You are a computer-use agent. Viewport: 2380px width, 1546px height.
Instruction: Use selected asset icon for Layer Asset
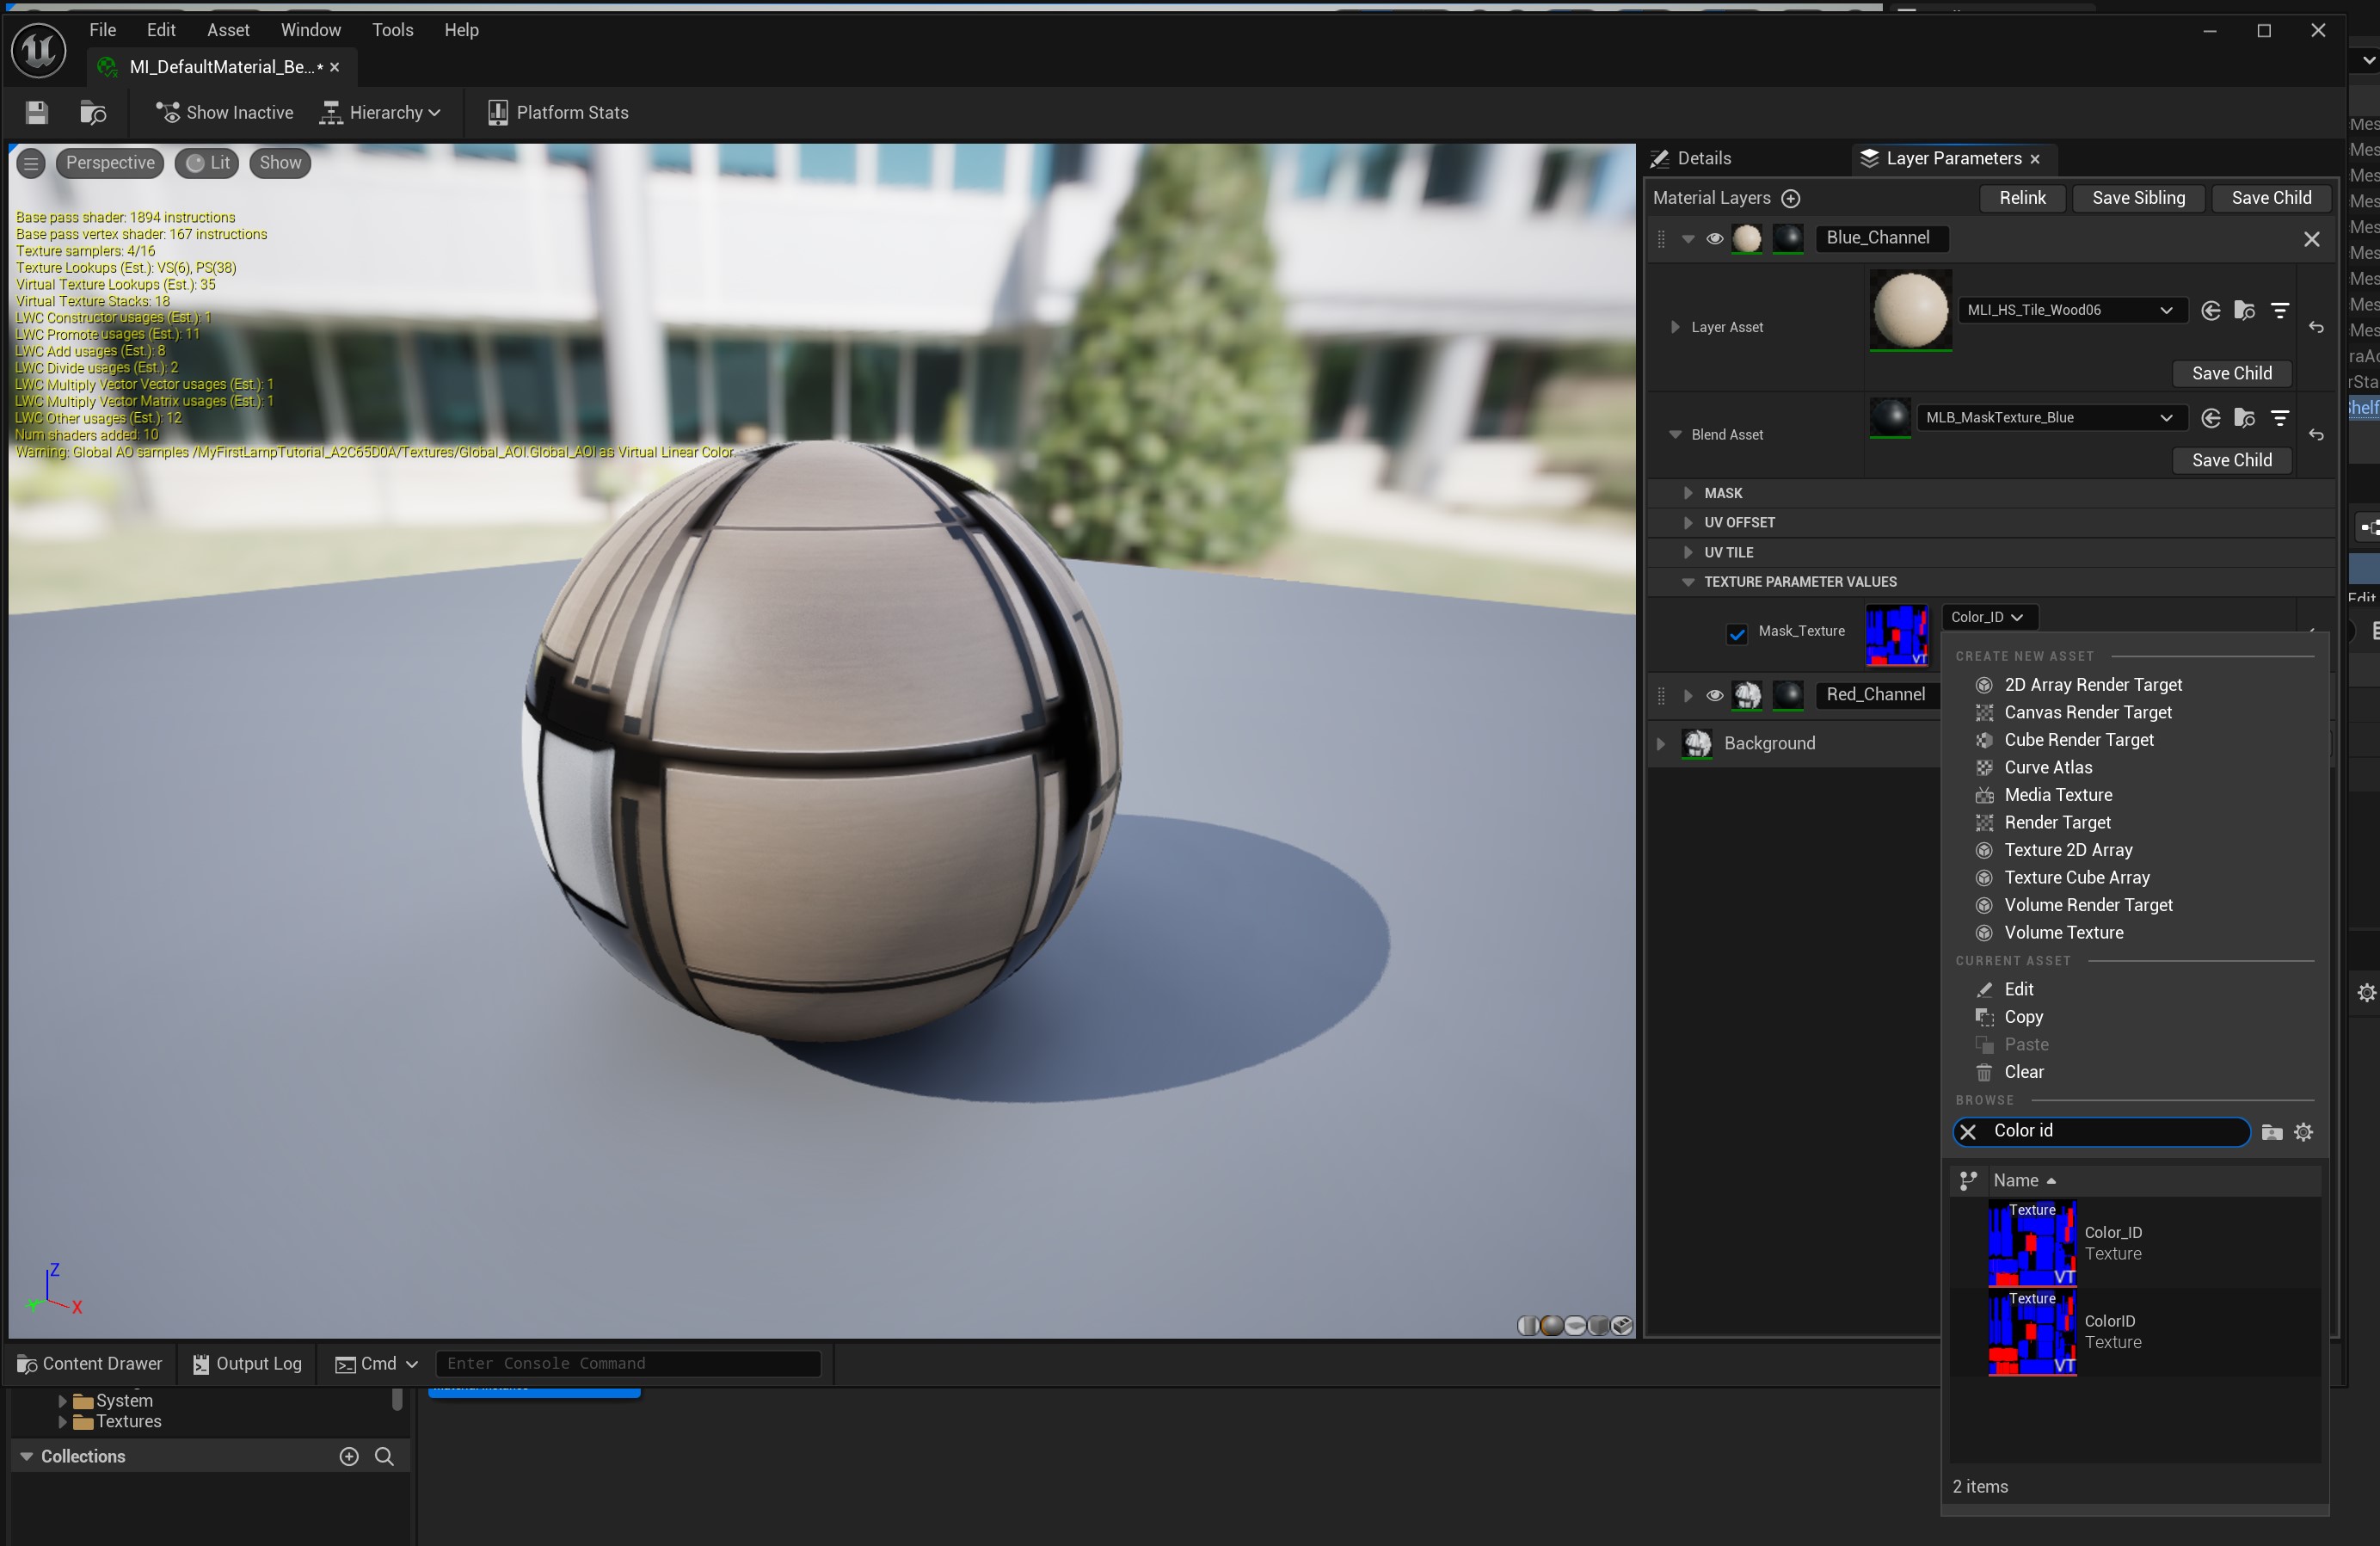click(2210, 311)
